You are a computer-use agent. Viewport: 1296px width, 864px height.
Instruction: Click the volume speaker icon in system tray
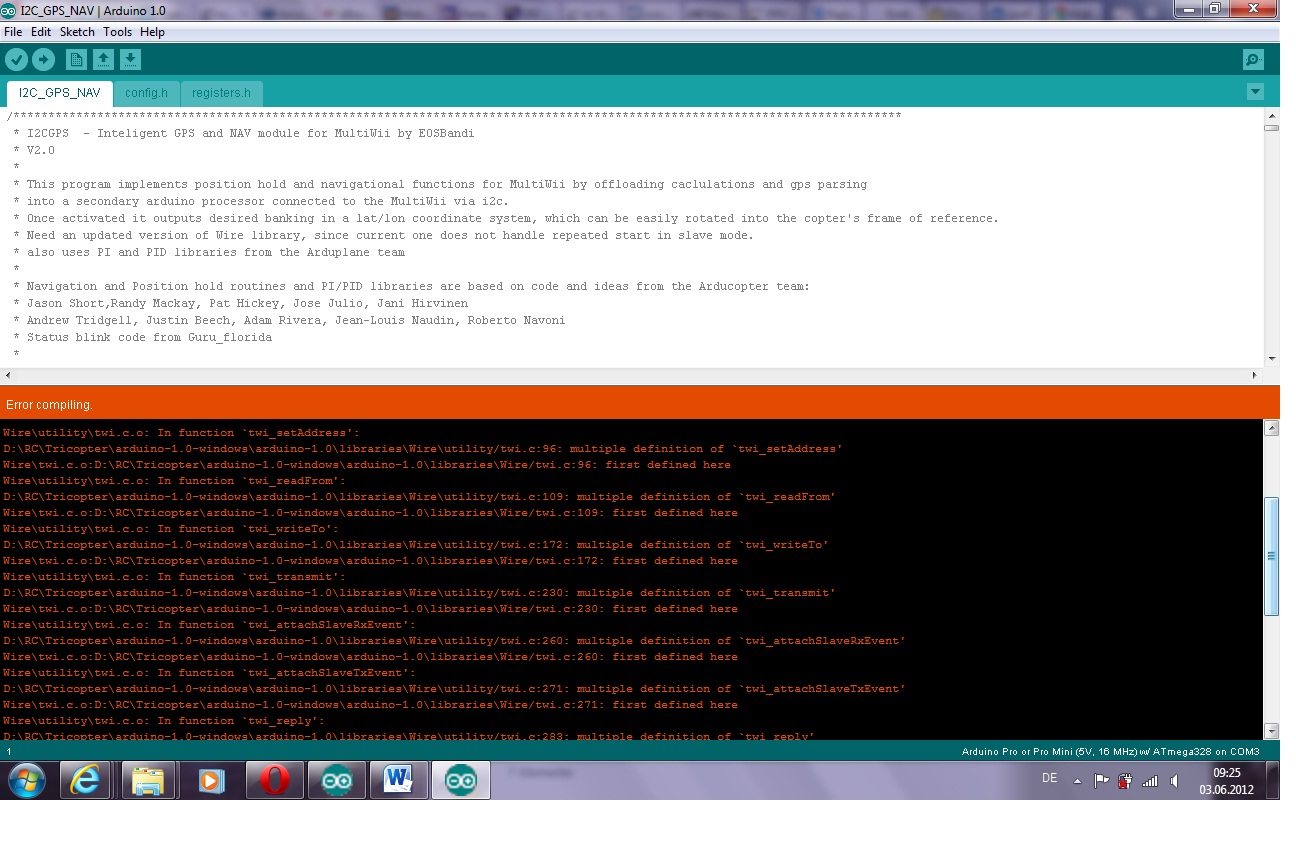(1174, 779)
